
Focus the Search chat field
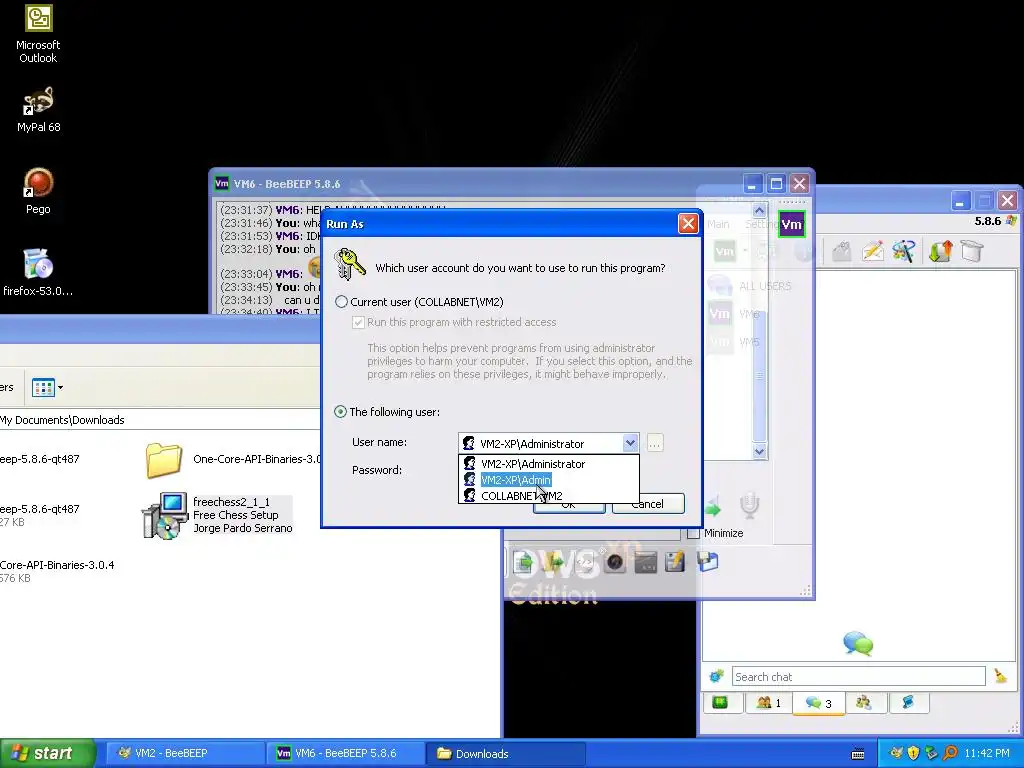858,677
